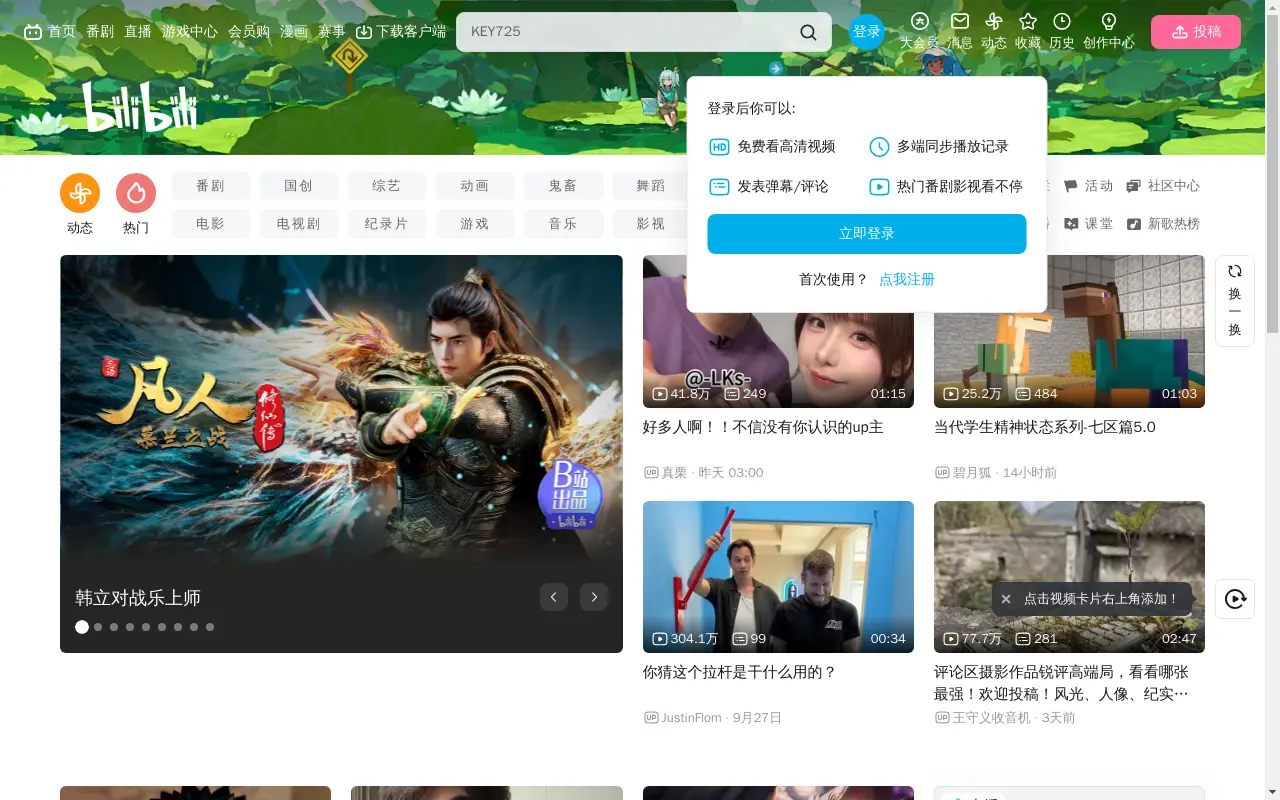The image size is (1280, 800).
Task: Open the header 动态 fan icon
Action: click(994, 31)
